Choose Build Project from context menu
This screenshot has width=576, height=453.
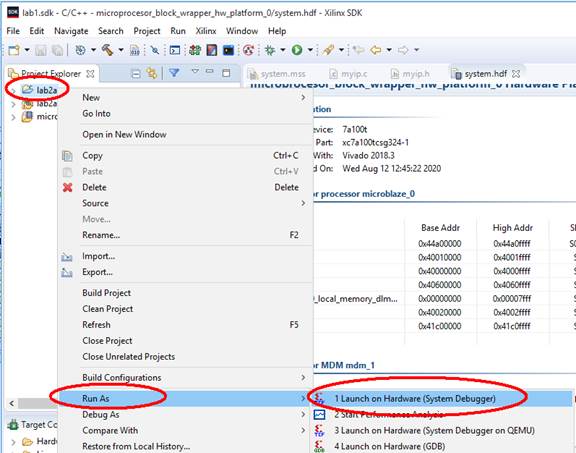(185, 293)
